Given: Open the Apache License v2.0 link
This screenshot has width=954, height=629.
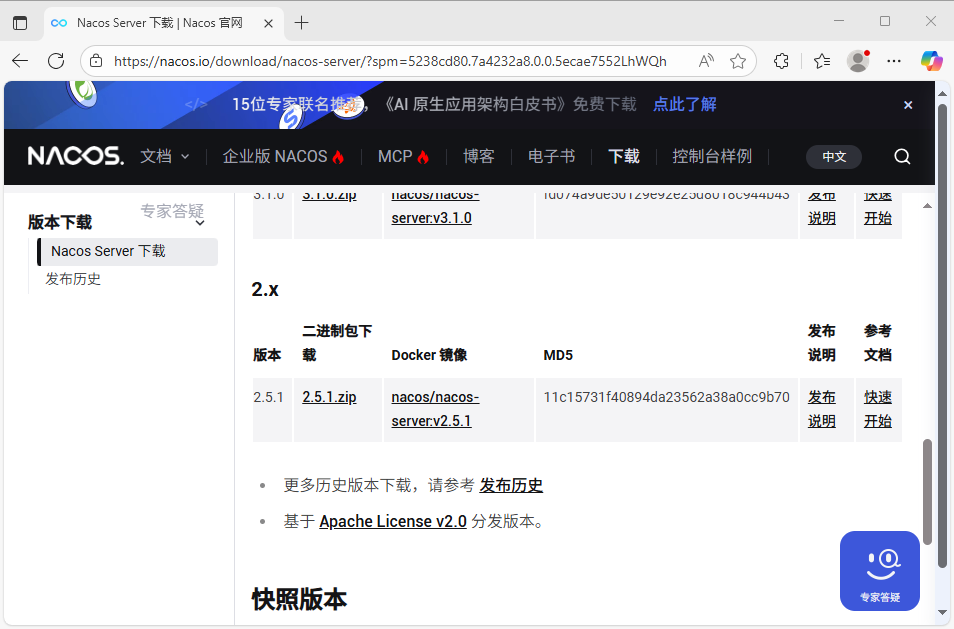Looking at the screenshot, I should pyautogui.click(x=392, y=521).
